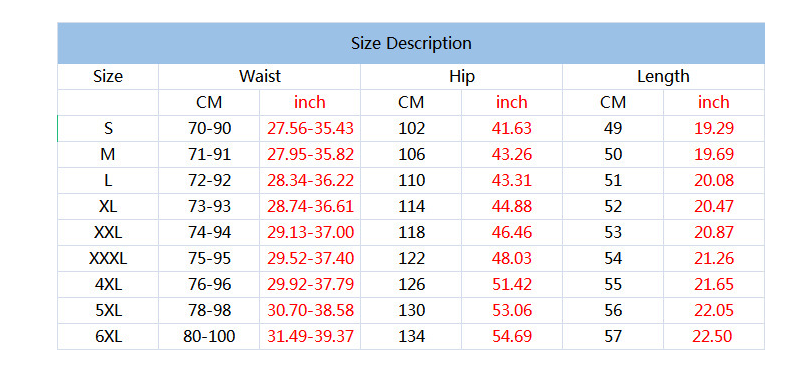
Task: Click length inch value 22.50
Action: click(714, 336)
